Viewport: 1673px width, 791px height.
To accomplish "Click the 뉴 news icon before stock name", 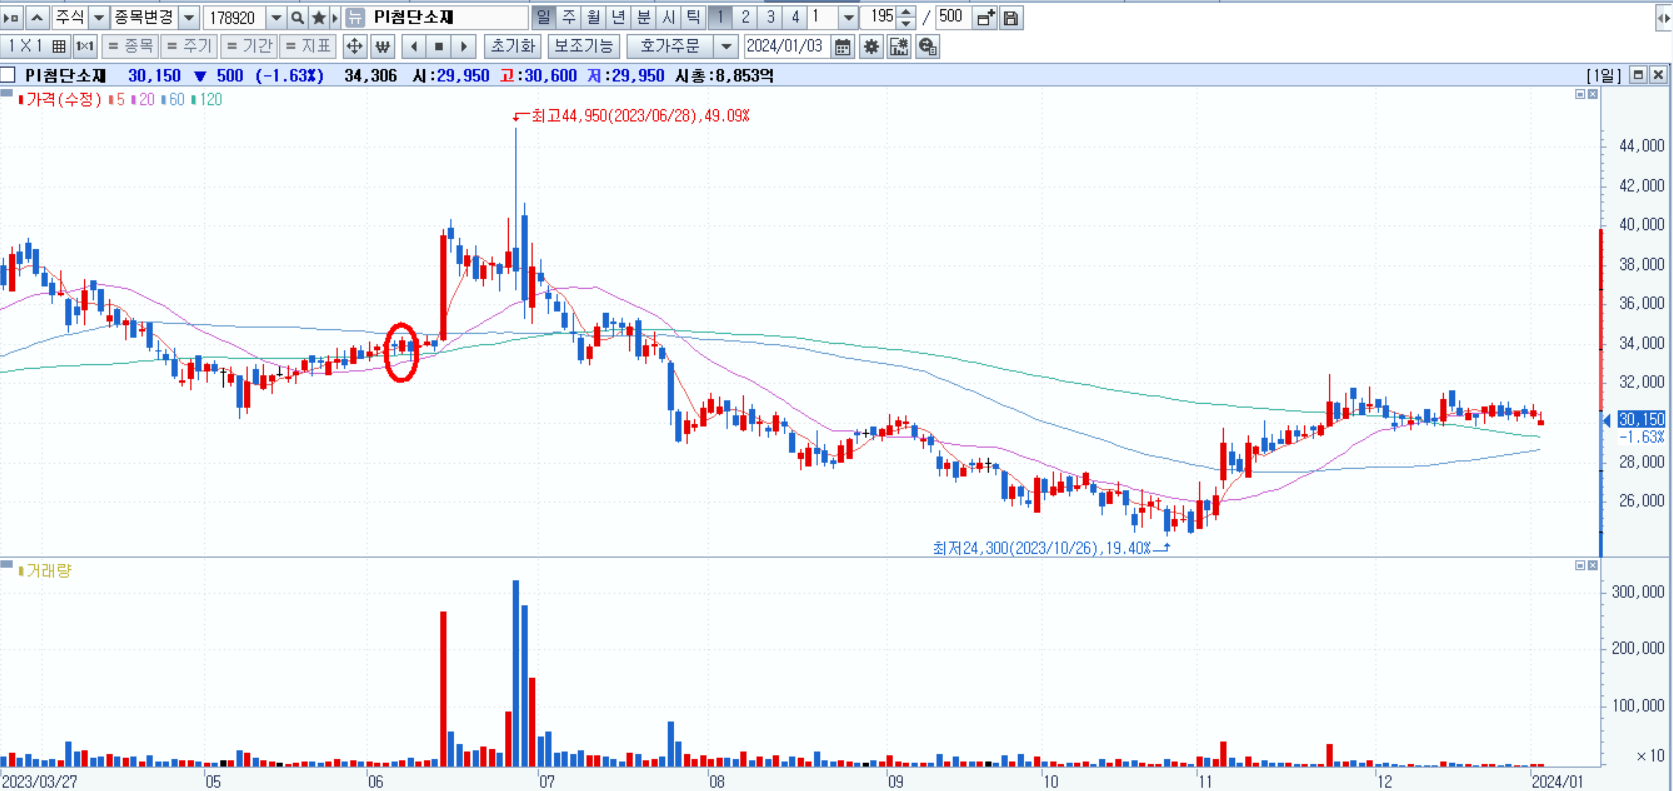I will [x=355, y=18].
